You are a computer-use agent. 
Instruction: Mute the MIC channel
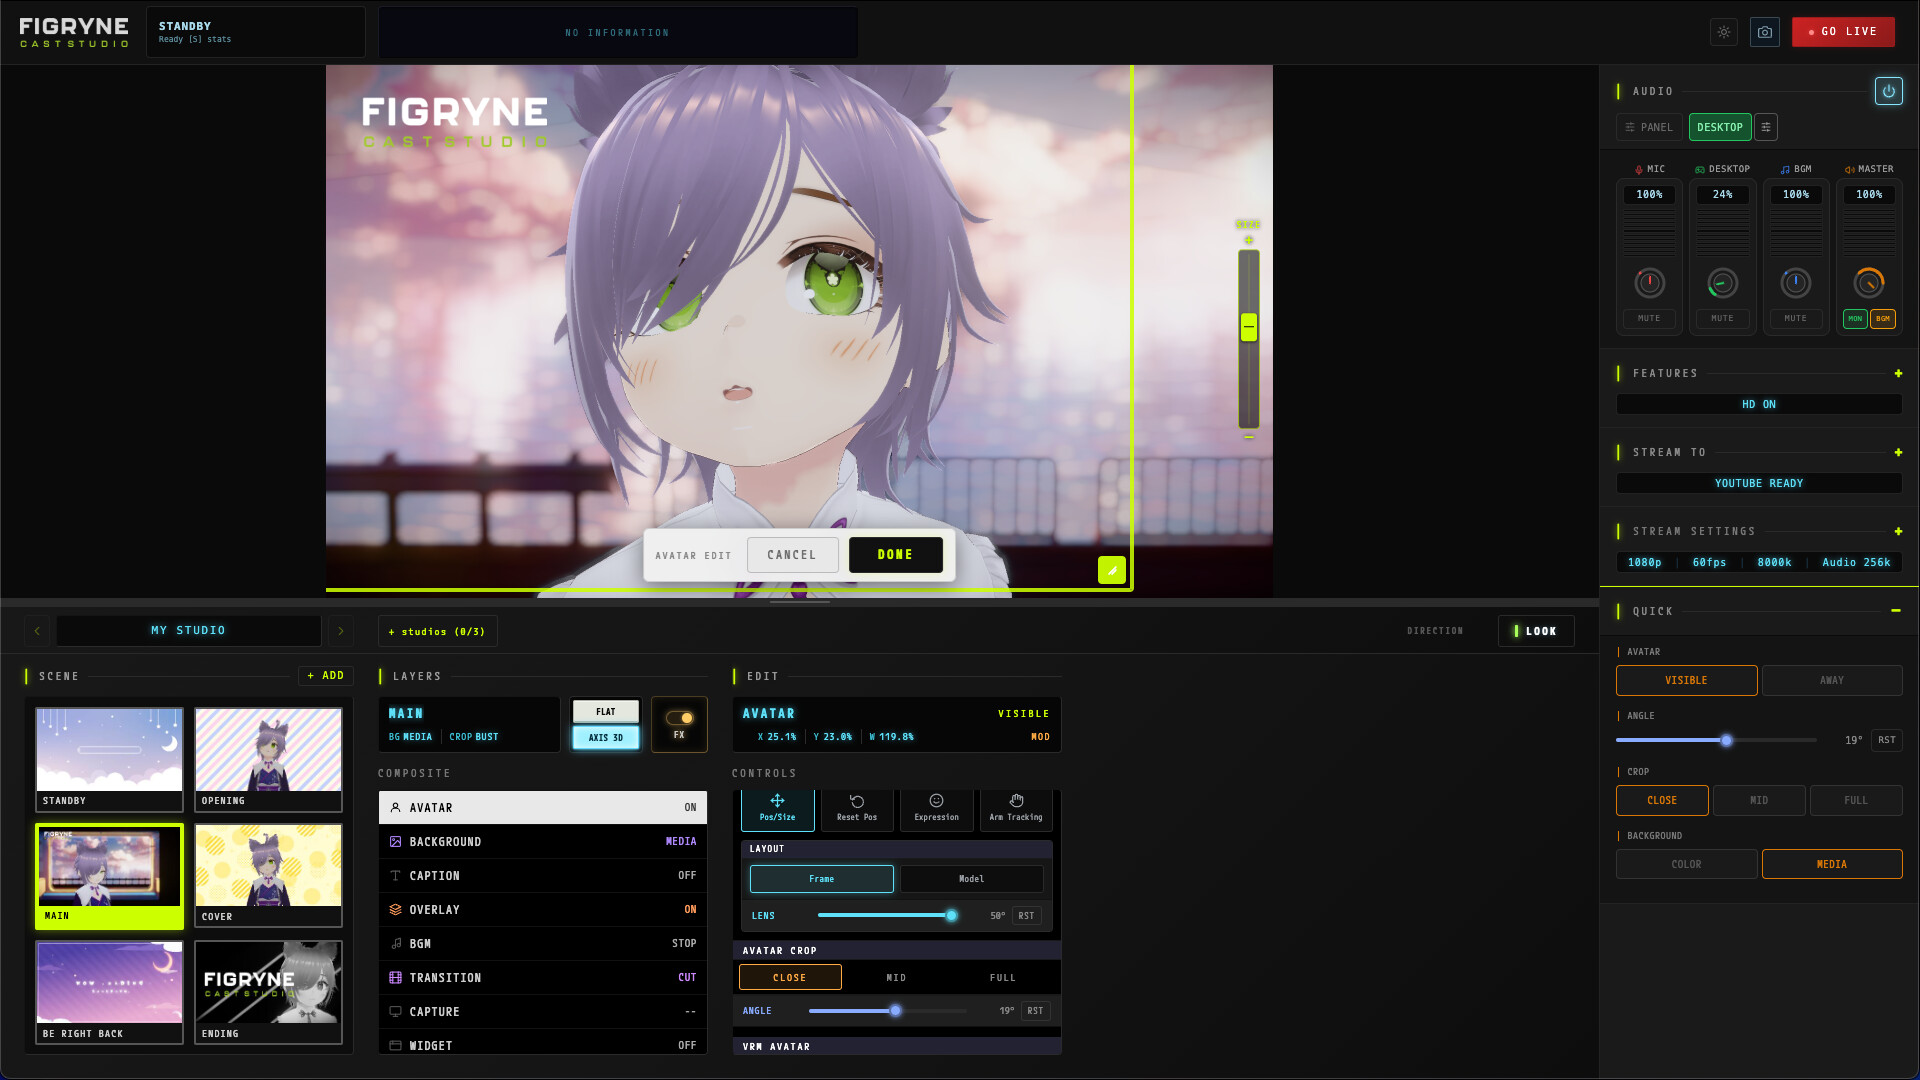(1649, 319)
